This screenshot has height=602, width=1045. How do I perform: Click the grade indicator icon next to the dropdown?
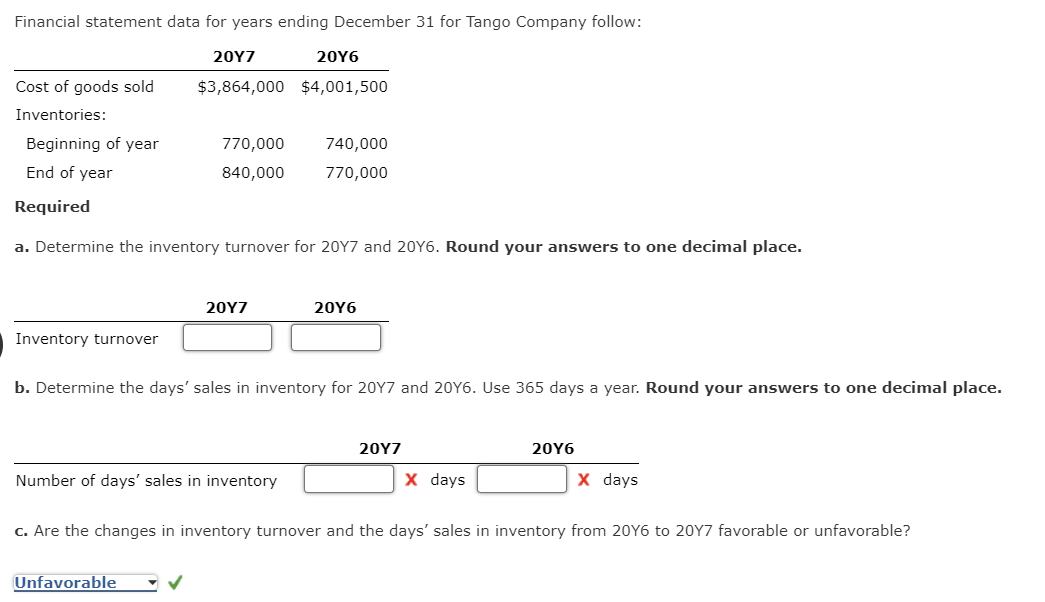[174, 581]
